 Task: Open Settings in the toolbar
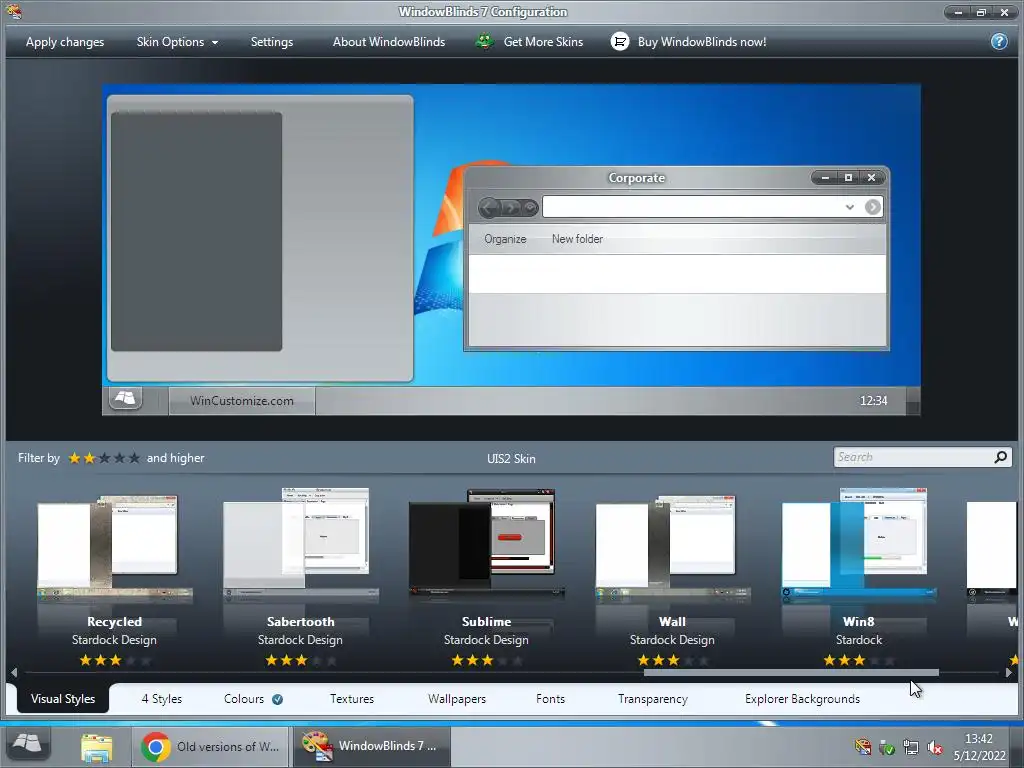(x=272, y=42)
